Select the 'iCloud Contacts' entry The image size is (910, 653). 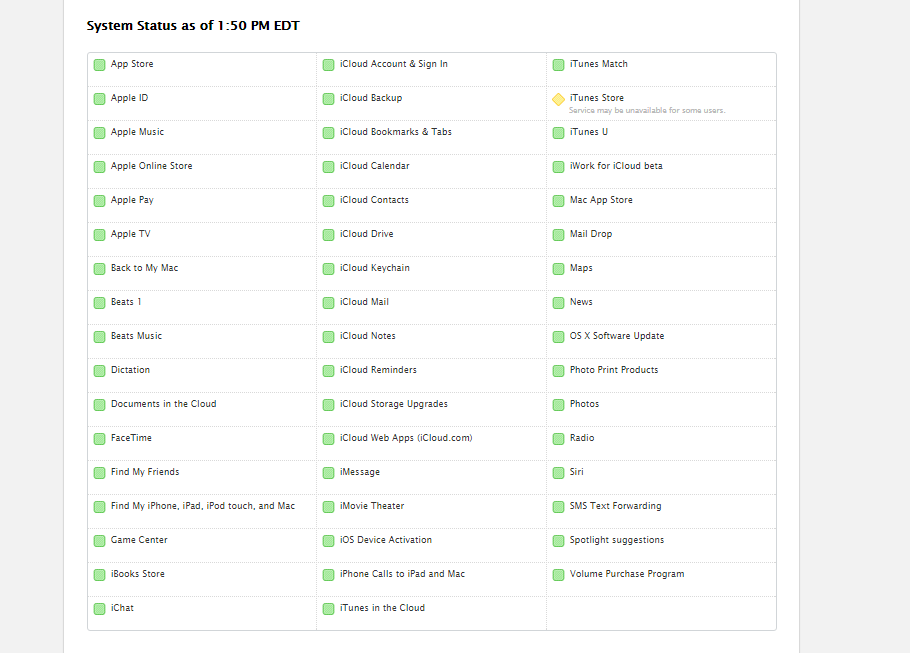(x=374, y=200)
